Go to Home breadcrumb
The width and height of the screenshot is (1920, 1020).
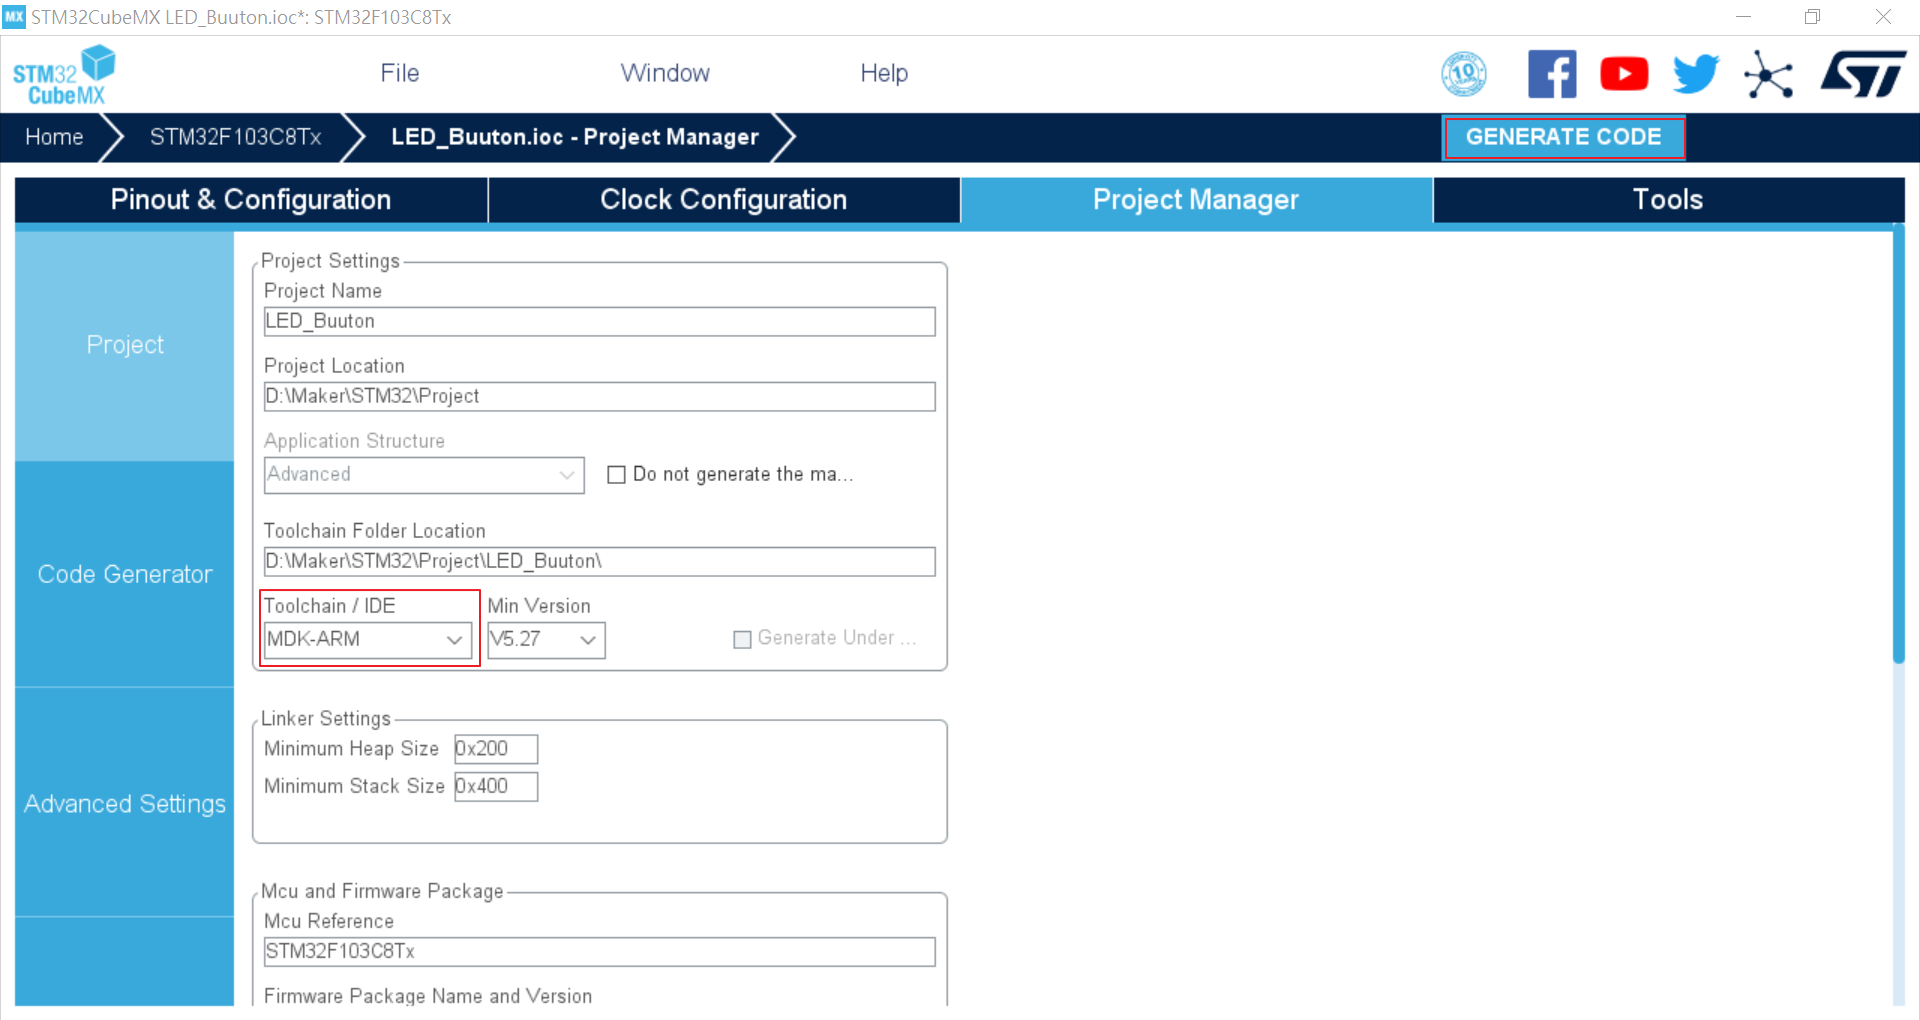pos(54,137)
